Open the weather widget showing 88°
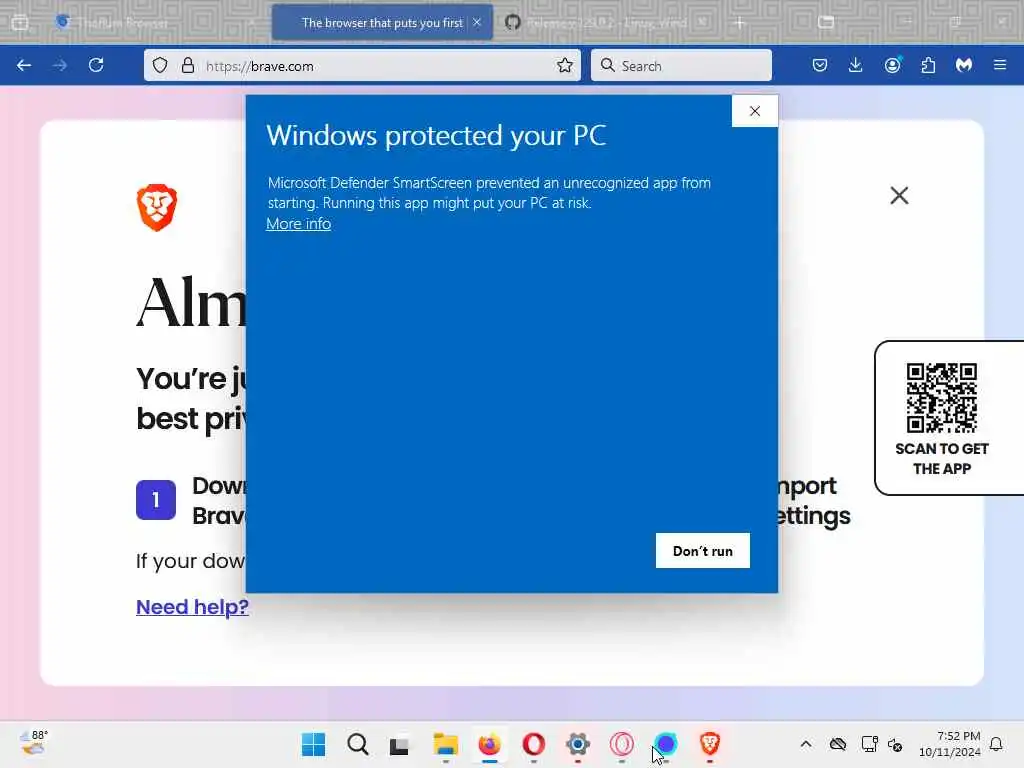This screenshot has width=1024, height=768. [x=34, y=743]
